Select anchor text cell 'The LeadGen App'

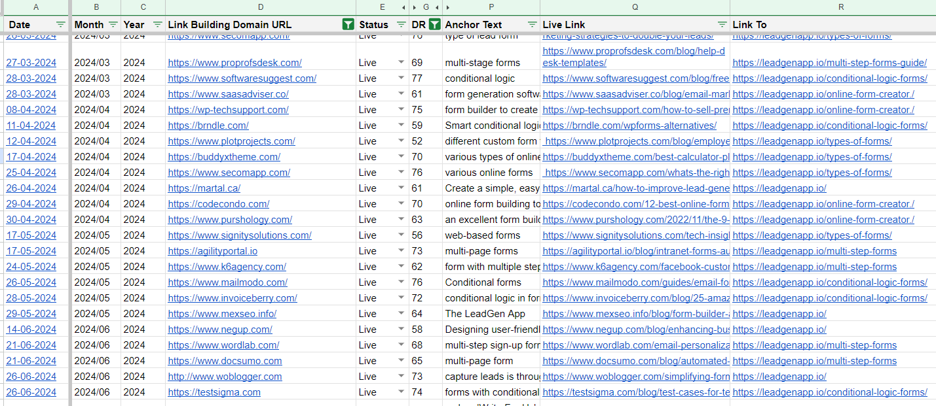point(491,313)
